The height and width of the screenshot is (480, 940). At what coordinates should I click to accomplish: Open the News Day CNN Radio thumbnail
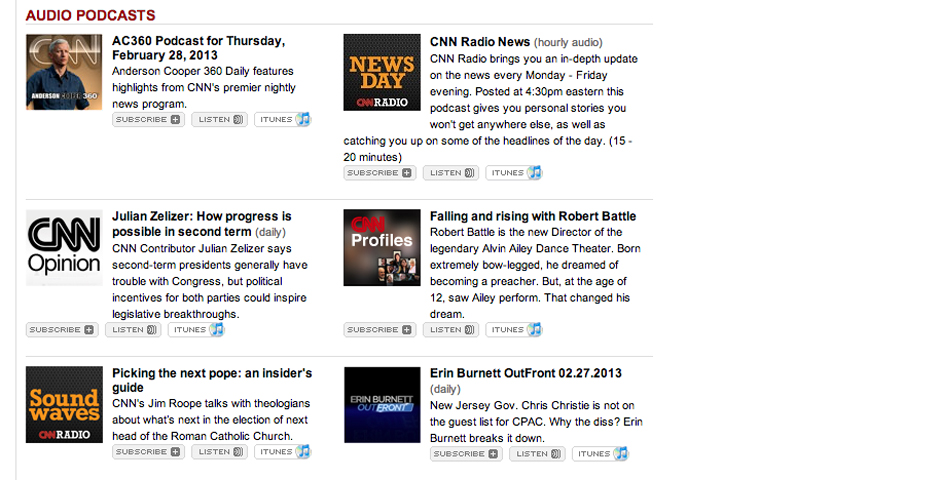[x=382, y=72]
